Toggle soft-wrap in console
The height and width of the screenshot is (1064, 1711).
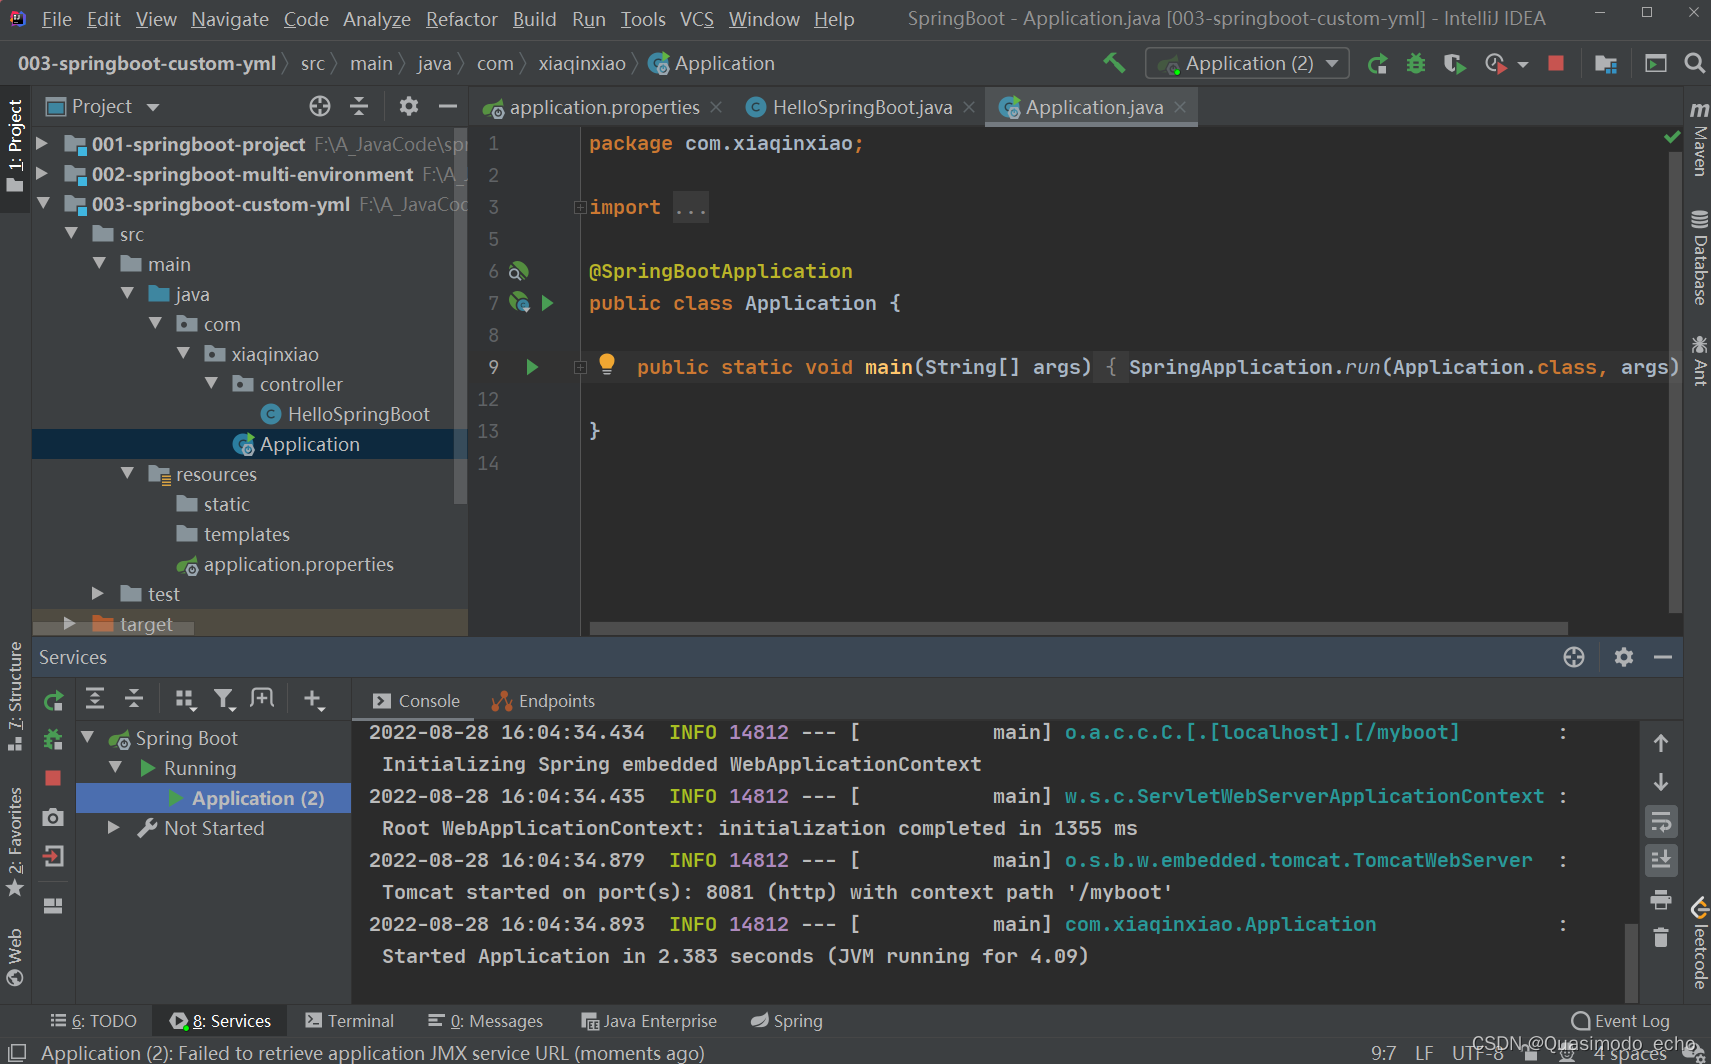(x=1661, y=822)
